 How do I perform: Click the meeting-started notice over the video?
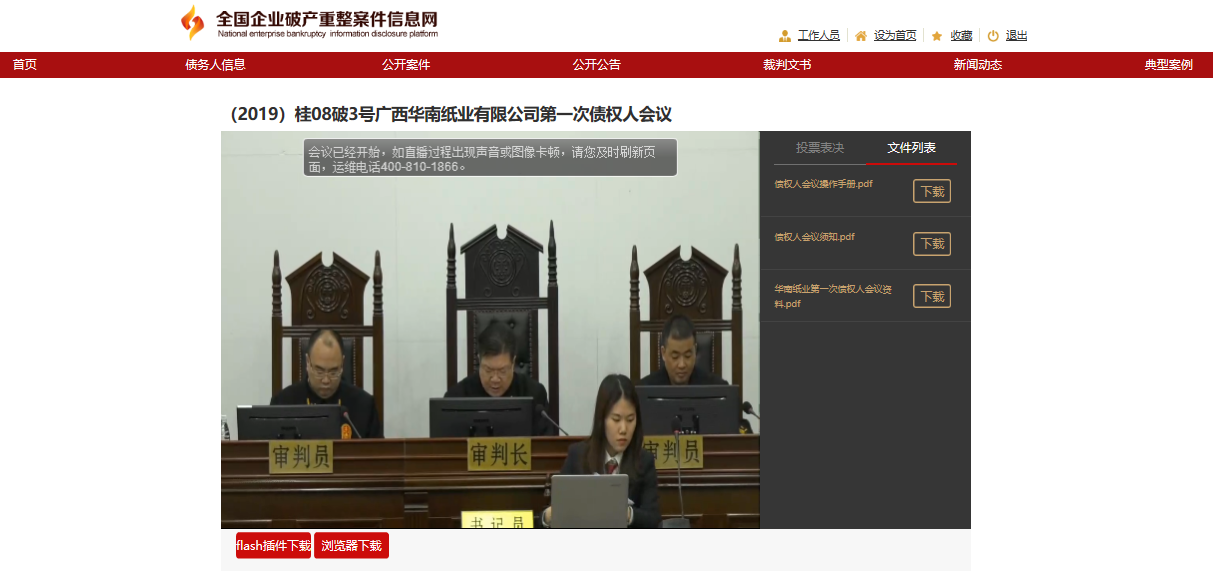(490, 158)
